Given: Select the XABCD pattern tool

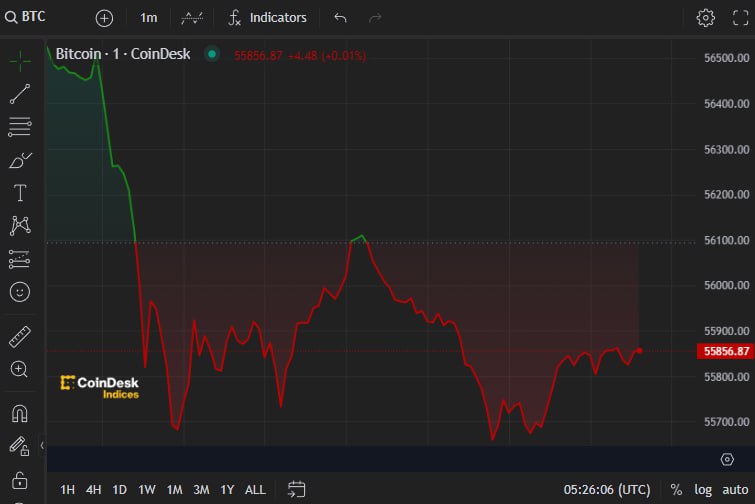Looking at the screenshot, I should pyautogui.click(x=20, y=225).
